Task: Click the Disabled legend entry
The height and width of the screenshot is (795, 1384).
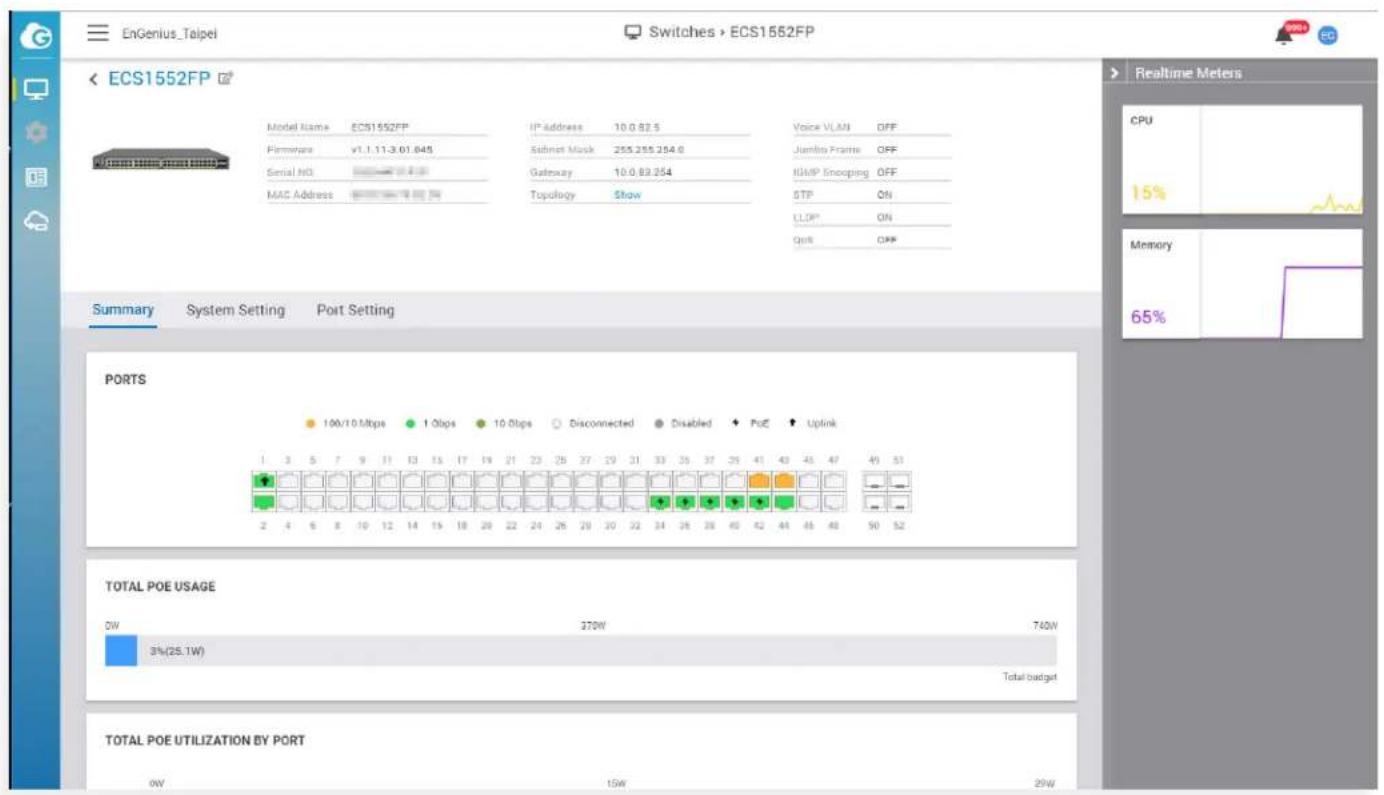Action: coord(683,423)
